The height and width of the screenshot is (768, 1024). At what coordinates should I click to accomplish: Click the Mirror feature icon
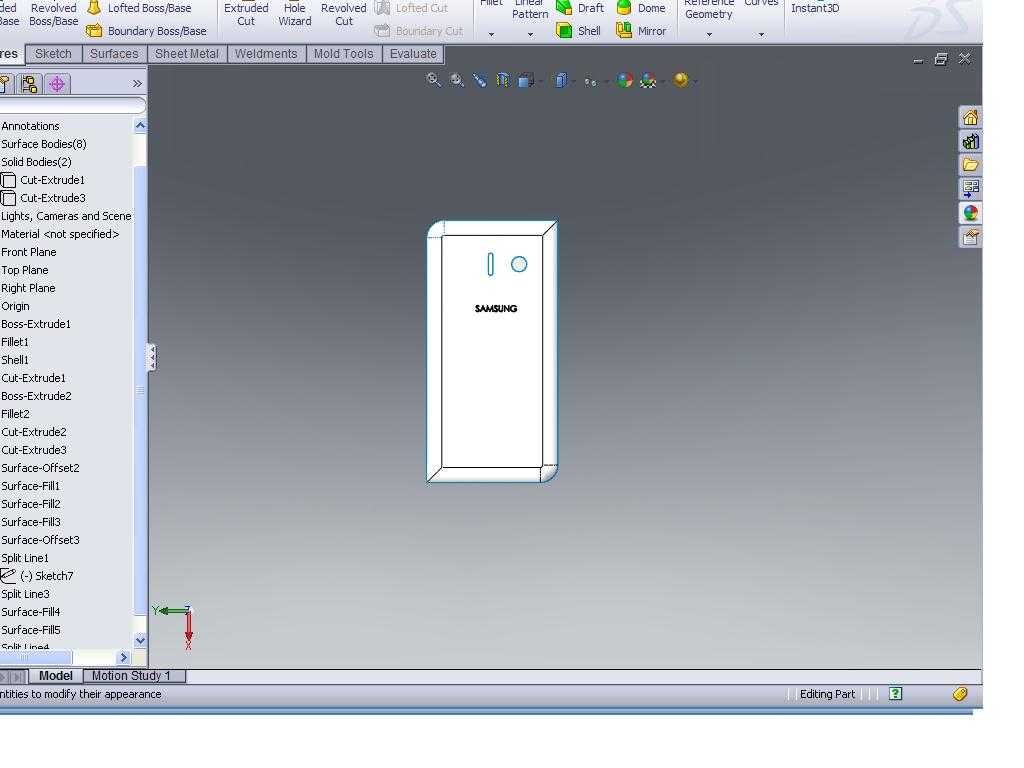[x=624, y=31]
